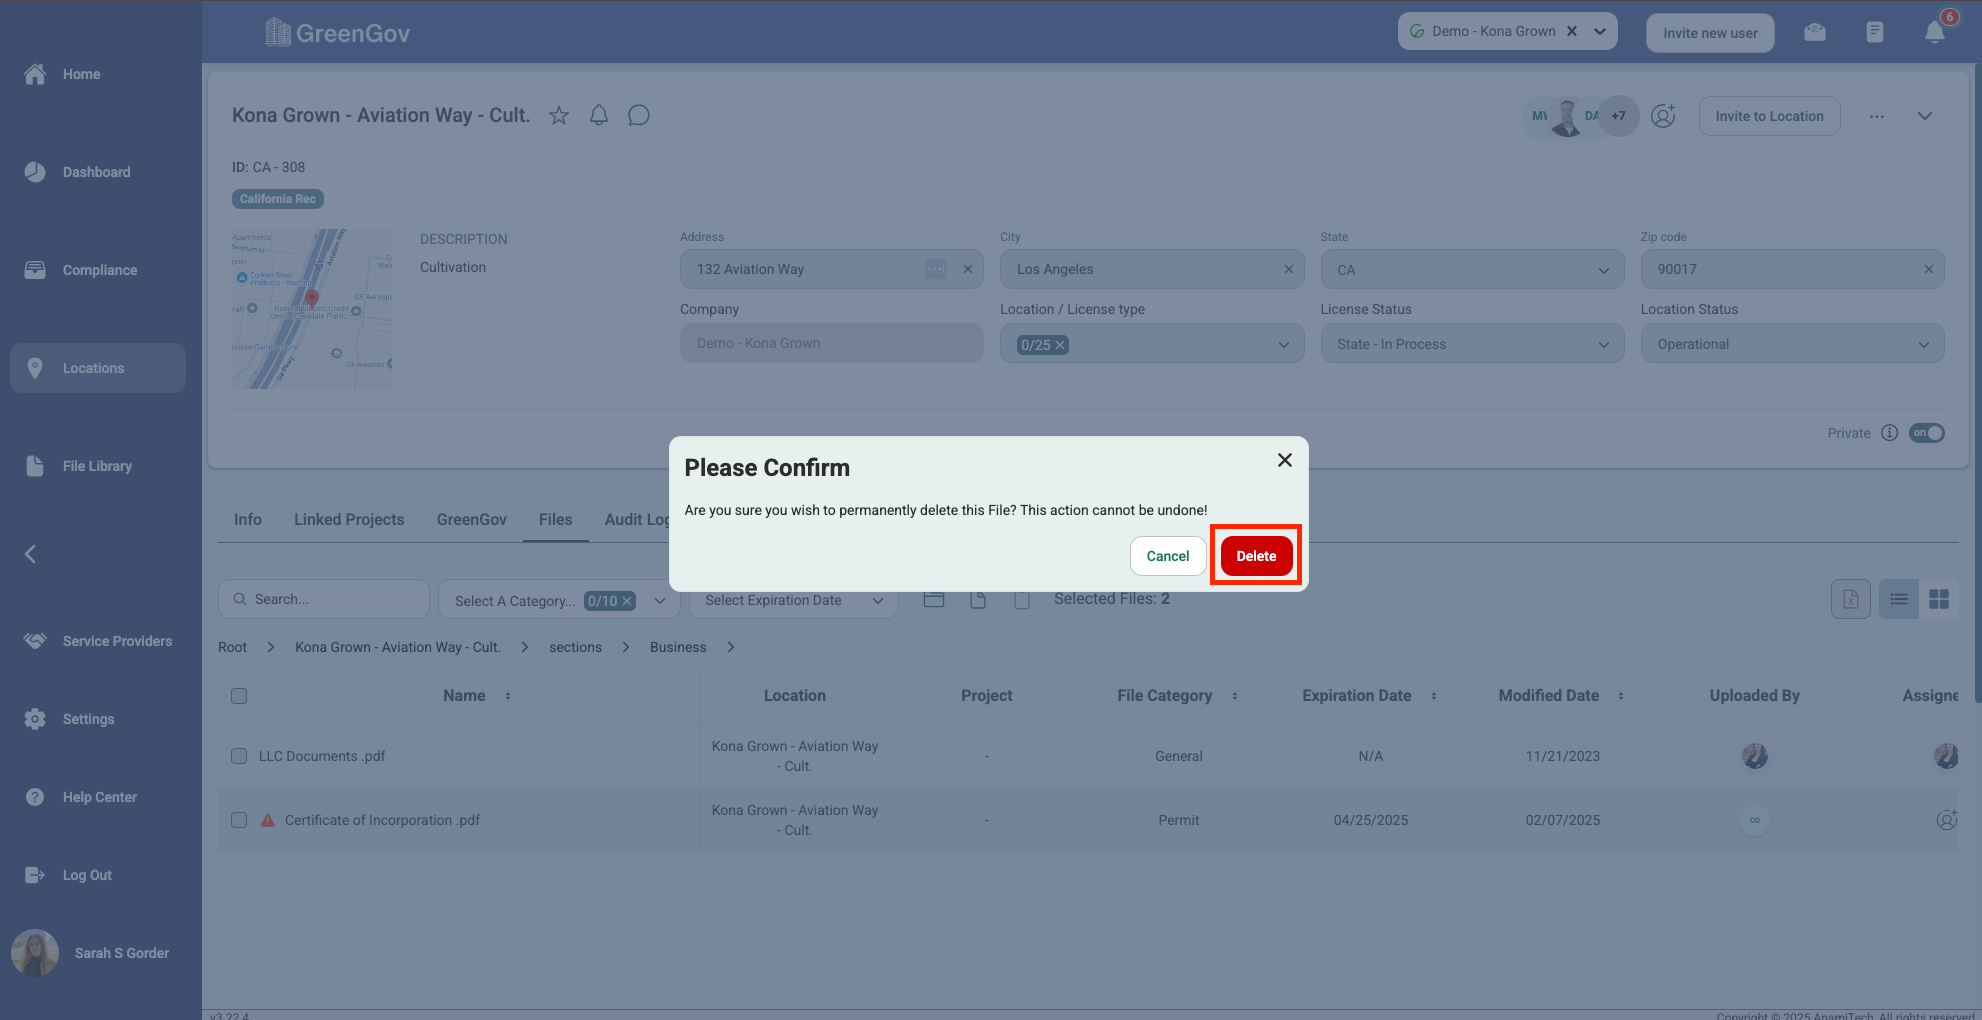This screenshot has height=1020, width=1982.
Task: Switch to grid view
Action: 1939,599
